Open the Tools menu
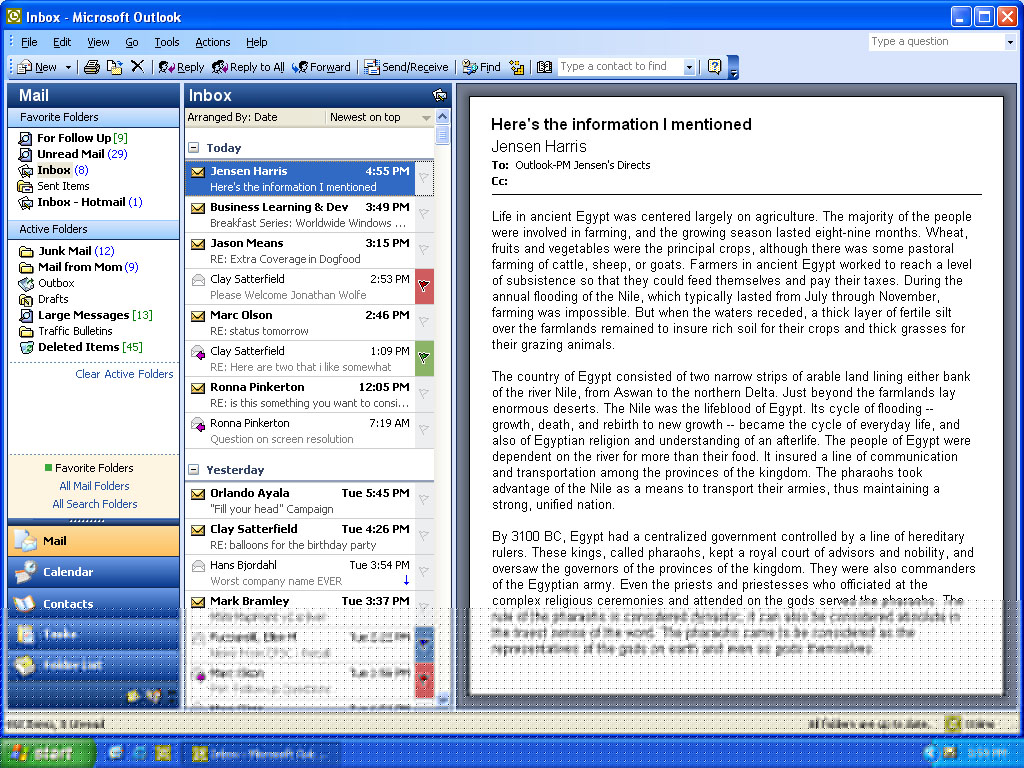Screen dimensions: 1024x768 (166, 42)
